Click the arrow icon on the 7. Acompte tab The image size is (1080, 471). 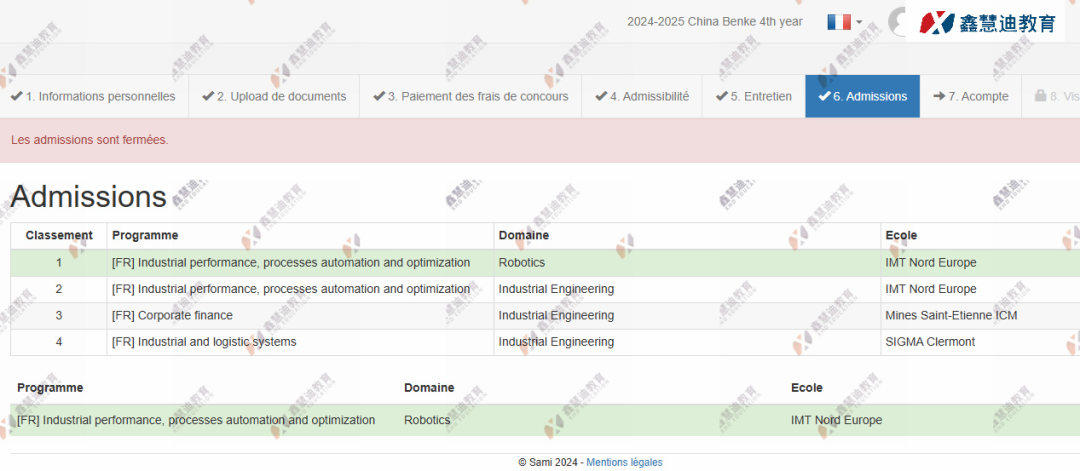pyautogui.click(x=939, y=96)
